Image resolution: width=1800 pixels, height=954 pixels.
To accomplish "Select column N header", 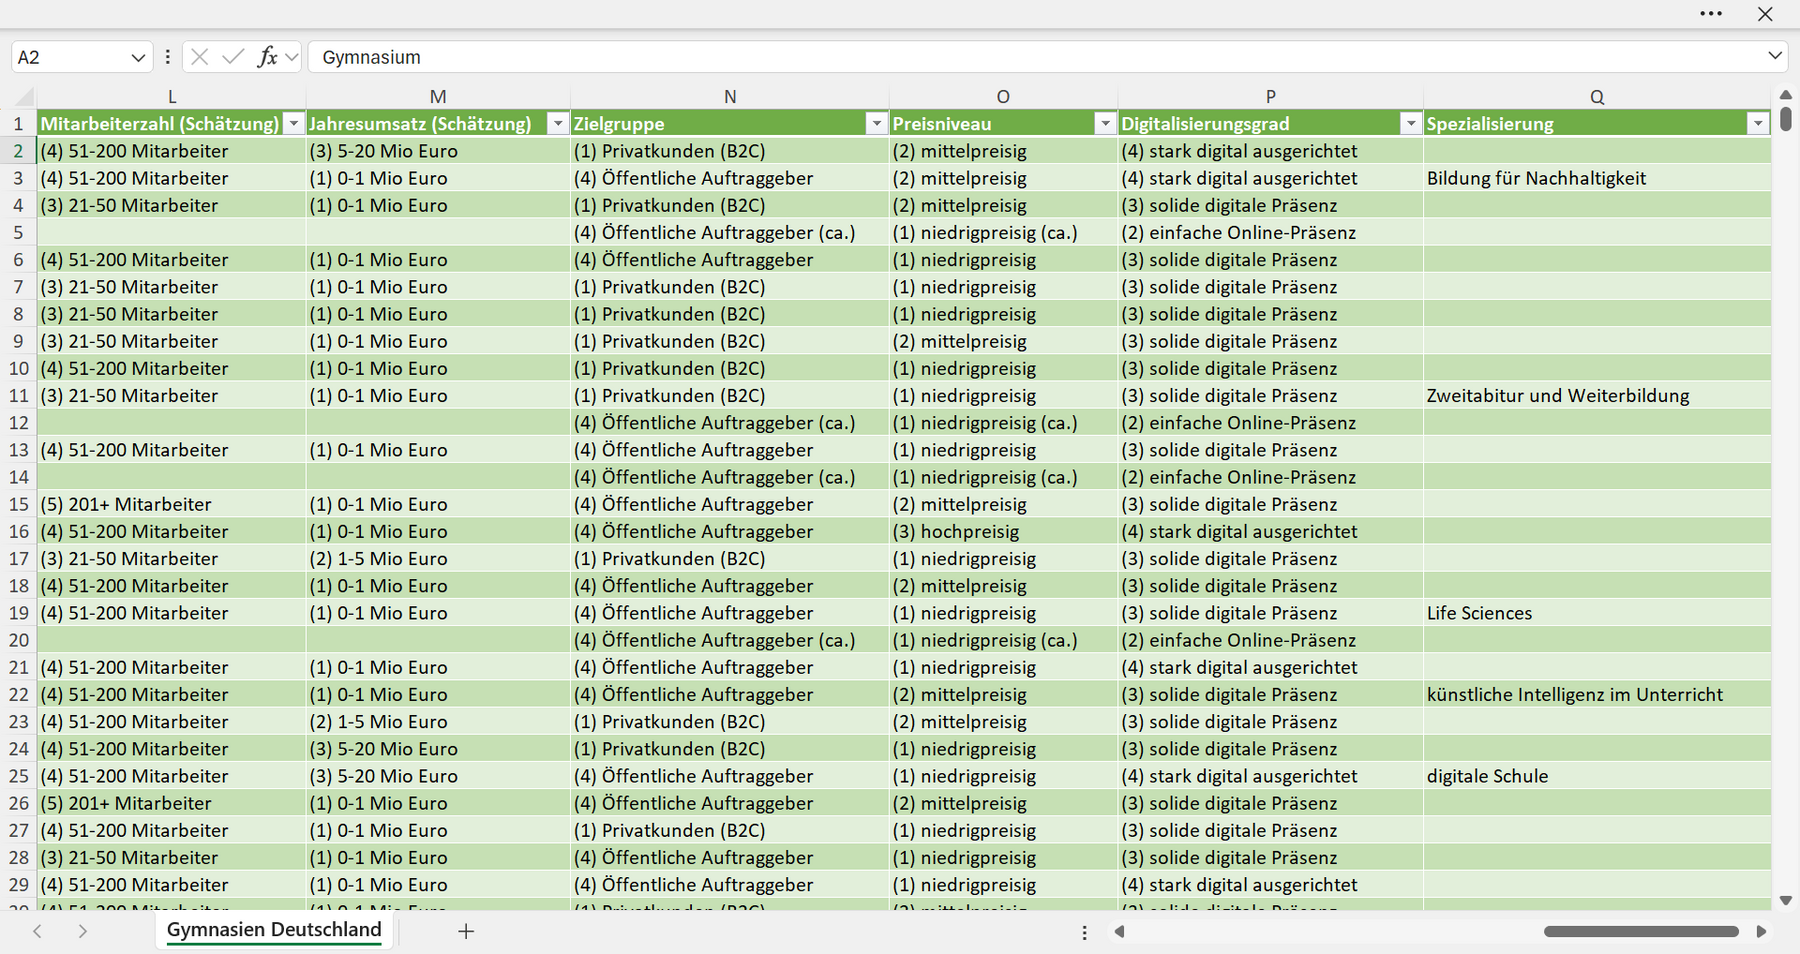I will click(730, 97).
